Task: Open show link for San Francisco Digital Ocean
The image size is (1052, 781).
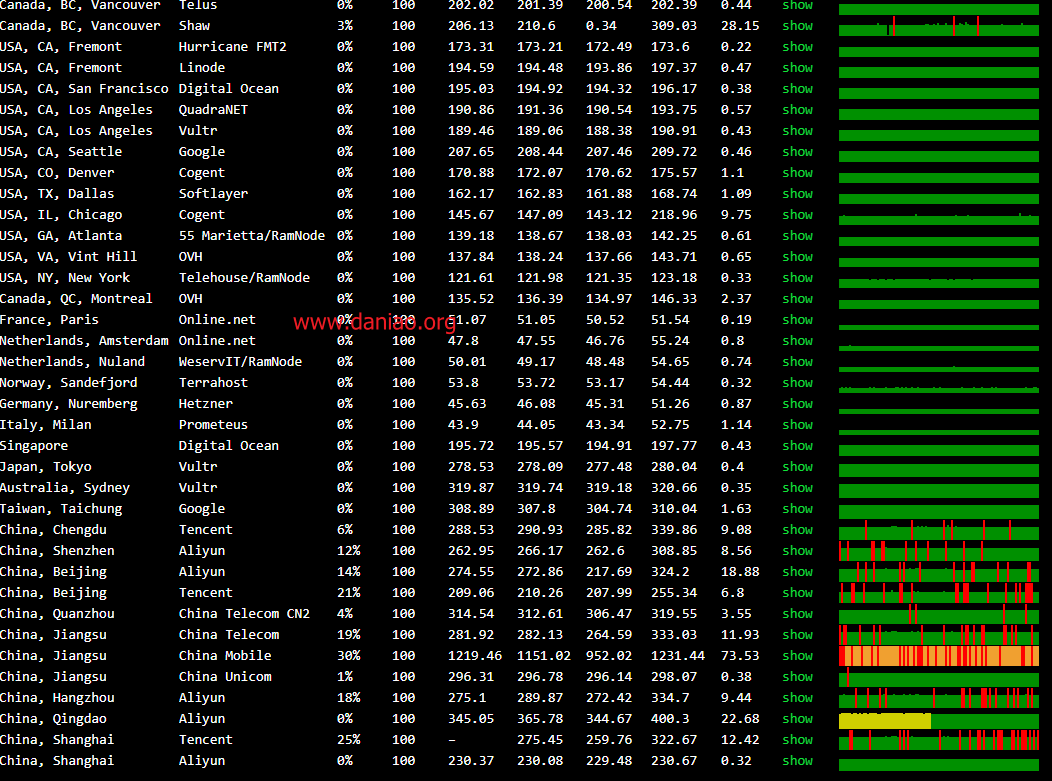Action: pyautogui.click(x=797, y=89)
